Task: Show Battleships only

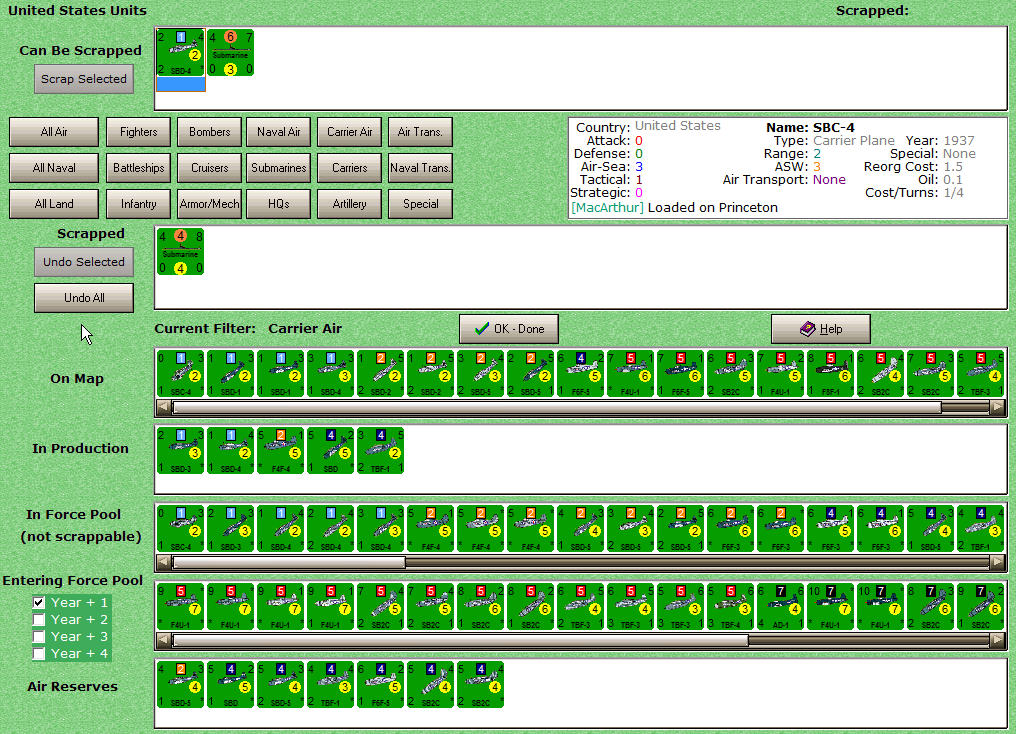Action: tap(139, 168)
